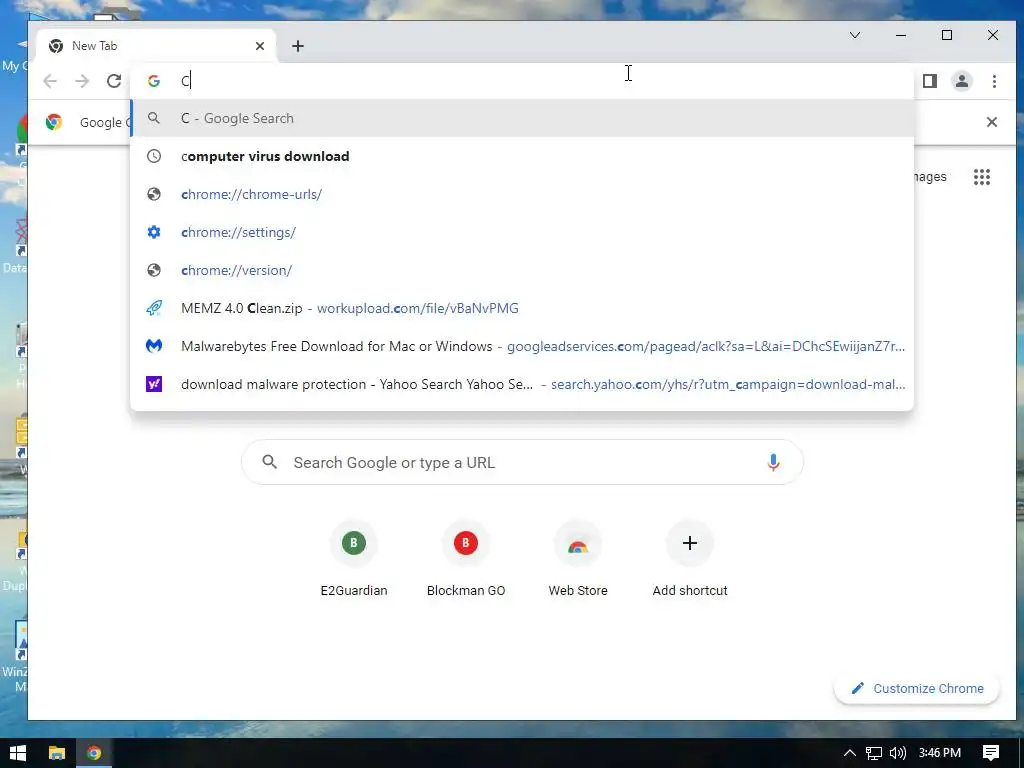1024x768 pixels.
Task: Open the tab search chevron
Action: click(x=855, y=35)
